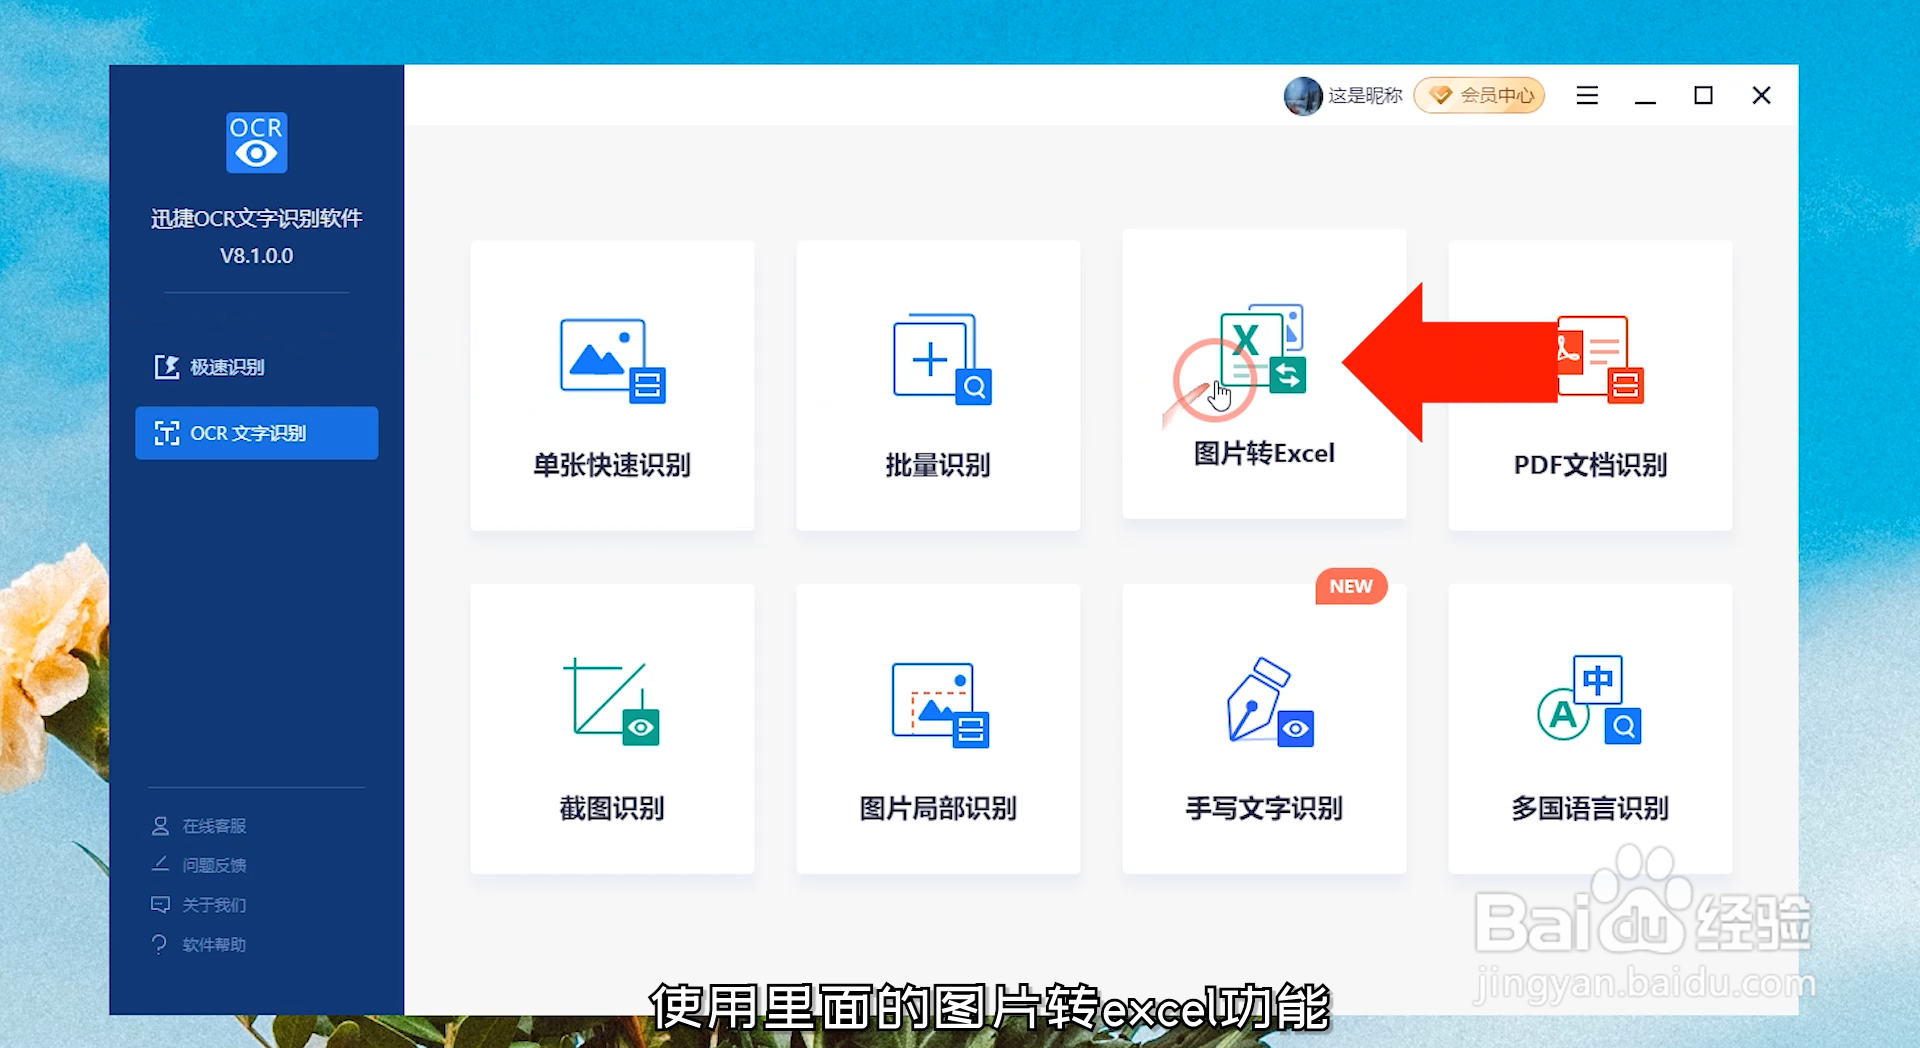Click the user avatar picture

pos(1303,96)
